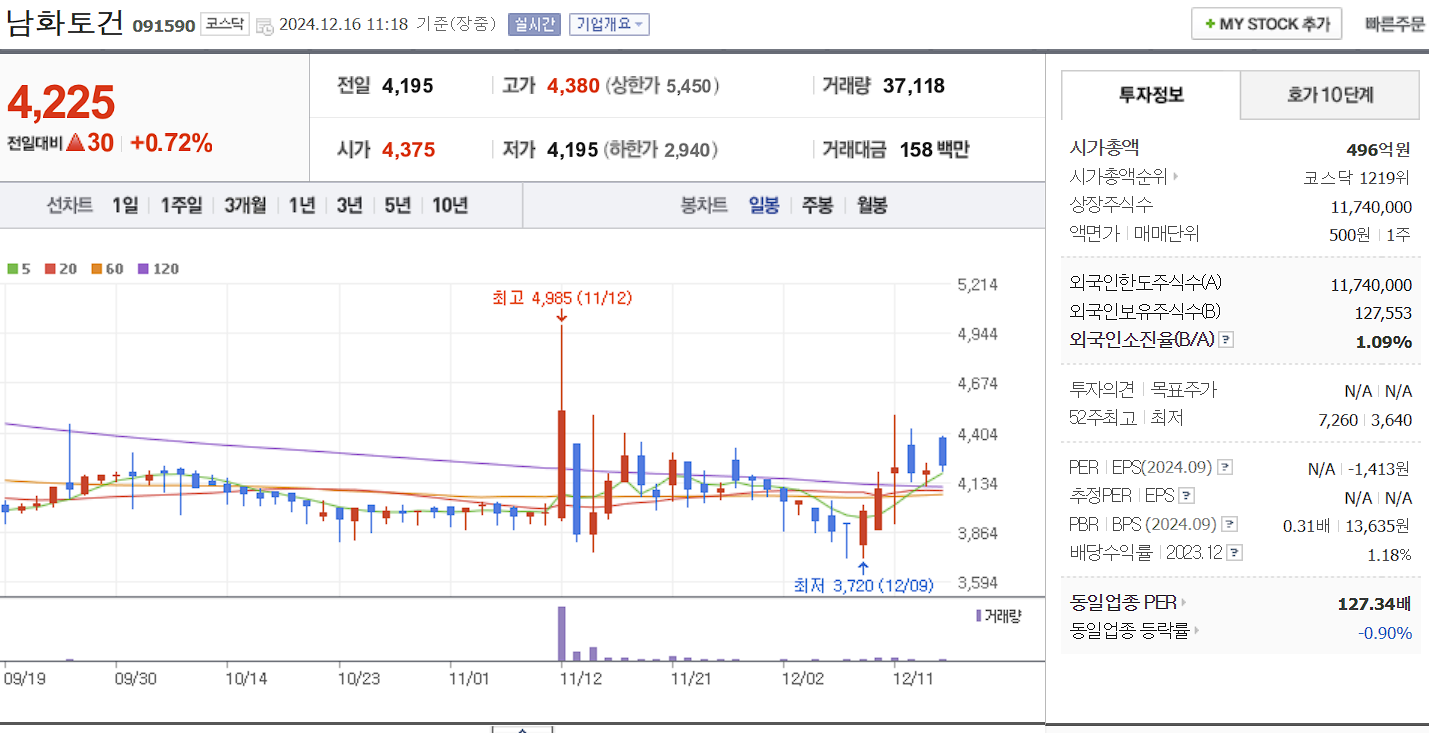This screenshot has width=1429, height=733.
Task: Show 3개월 line chart
Action: point(245,205)
